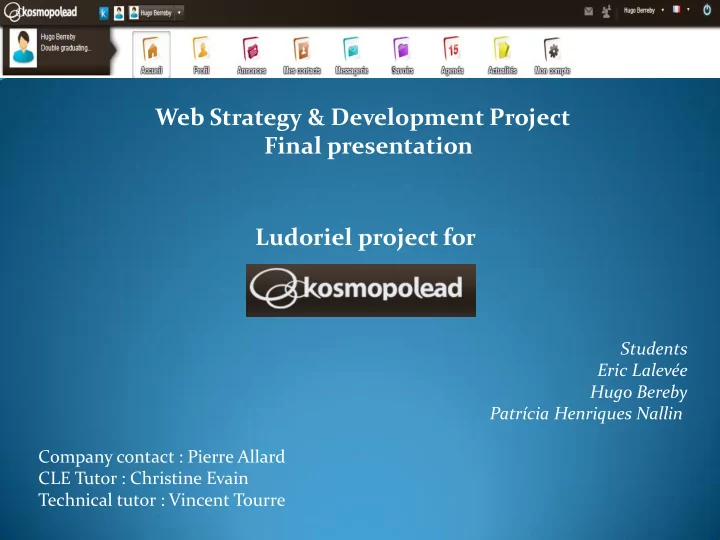The width and height of the screenshot is (720, 540).
Task: Click the name 'Patrícia Henriques Nallin'
Action: 586,413
